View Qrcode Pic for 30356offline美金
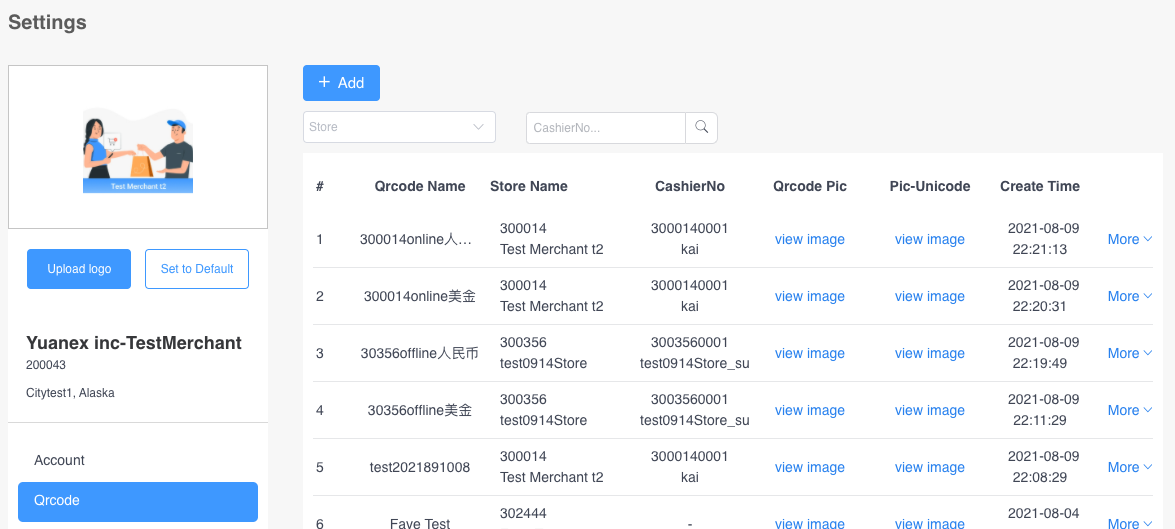The width and height of the screenshot is (1175, 529). (809, 410)
